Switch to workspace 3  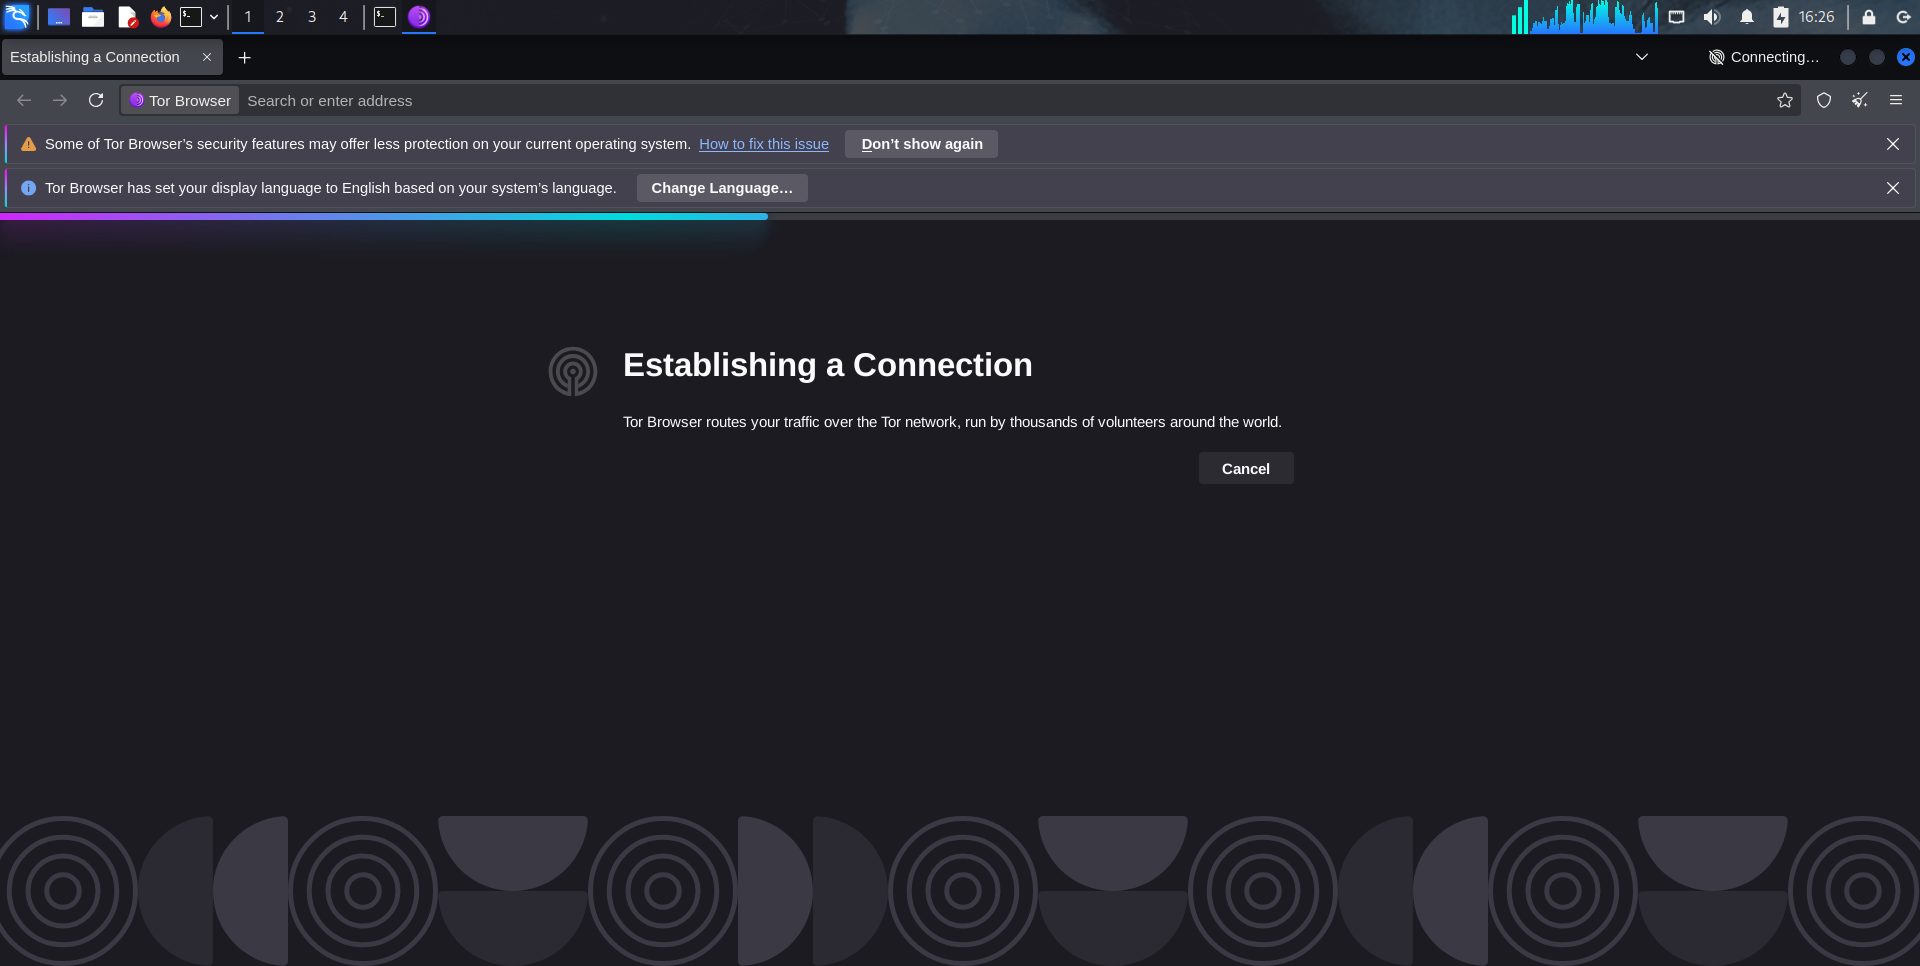tap(312, 17)
